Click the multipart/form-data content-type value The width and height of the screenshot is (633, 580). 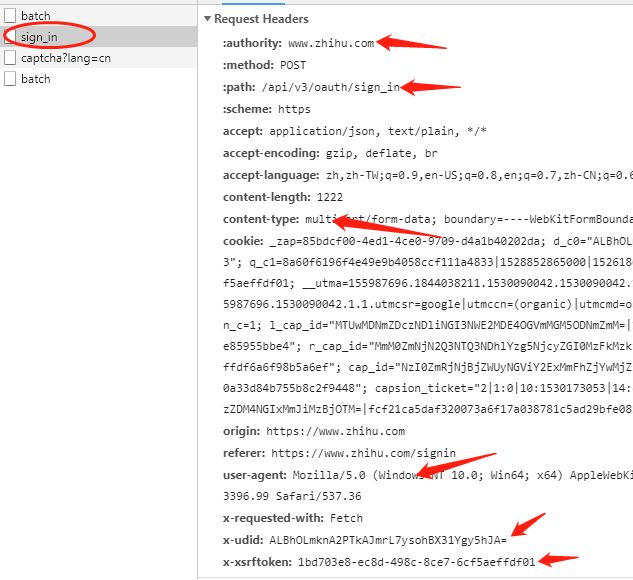[469, 219]
